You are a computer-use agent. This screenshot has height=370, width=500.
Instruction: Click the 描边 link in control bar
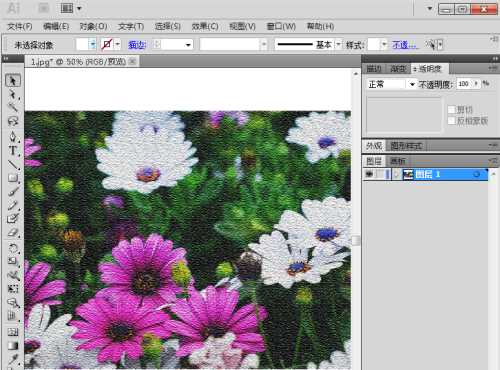click(x=137, y=45)
